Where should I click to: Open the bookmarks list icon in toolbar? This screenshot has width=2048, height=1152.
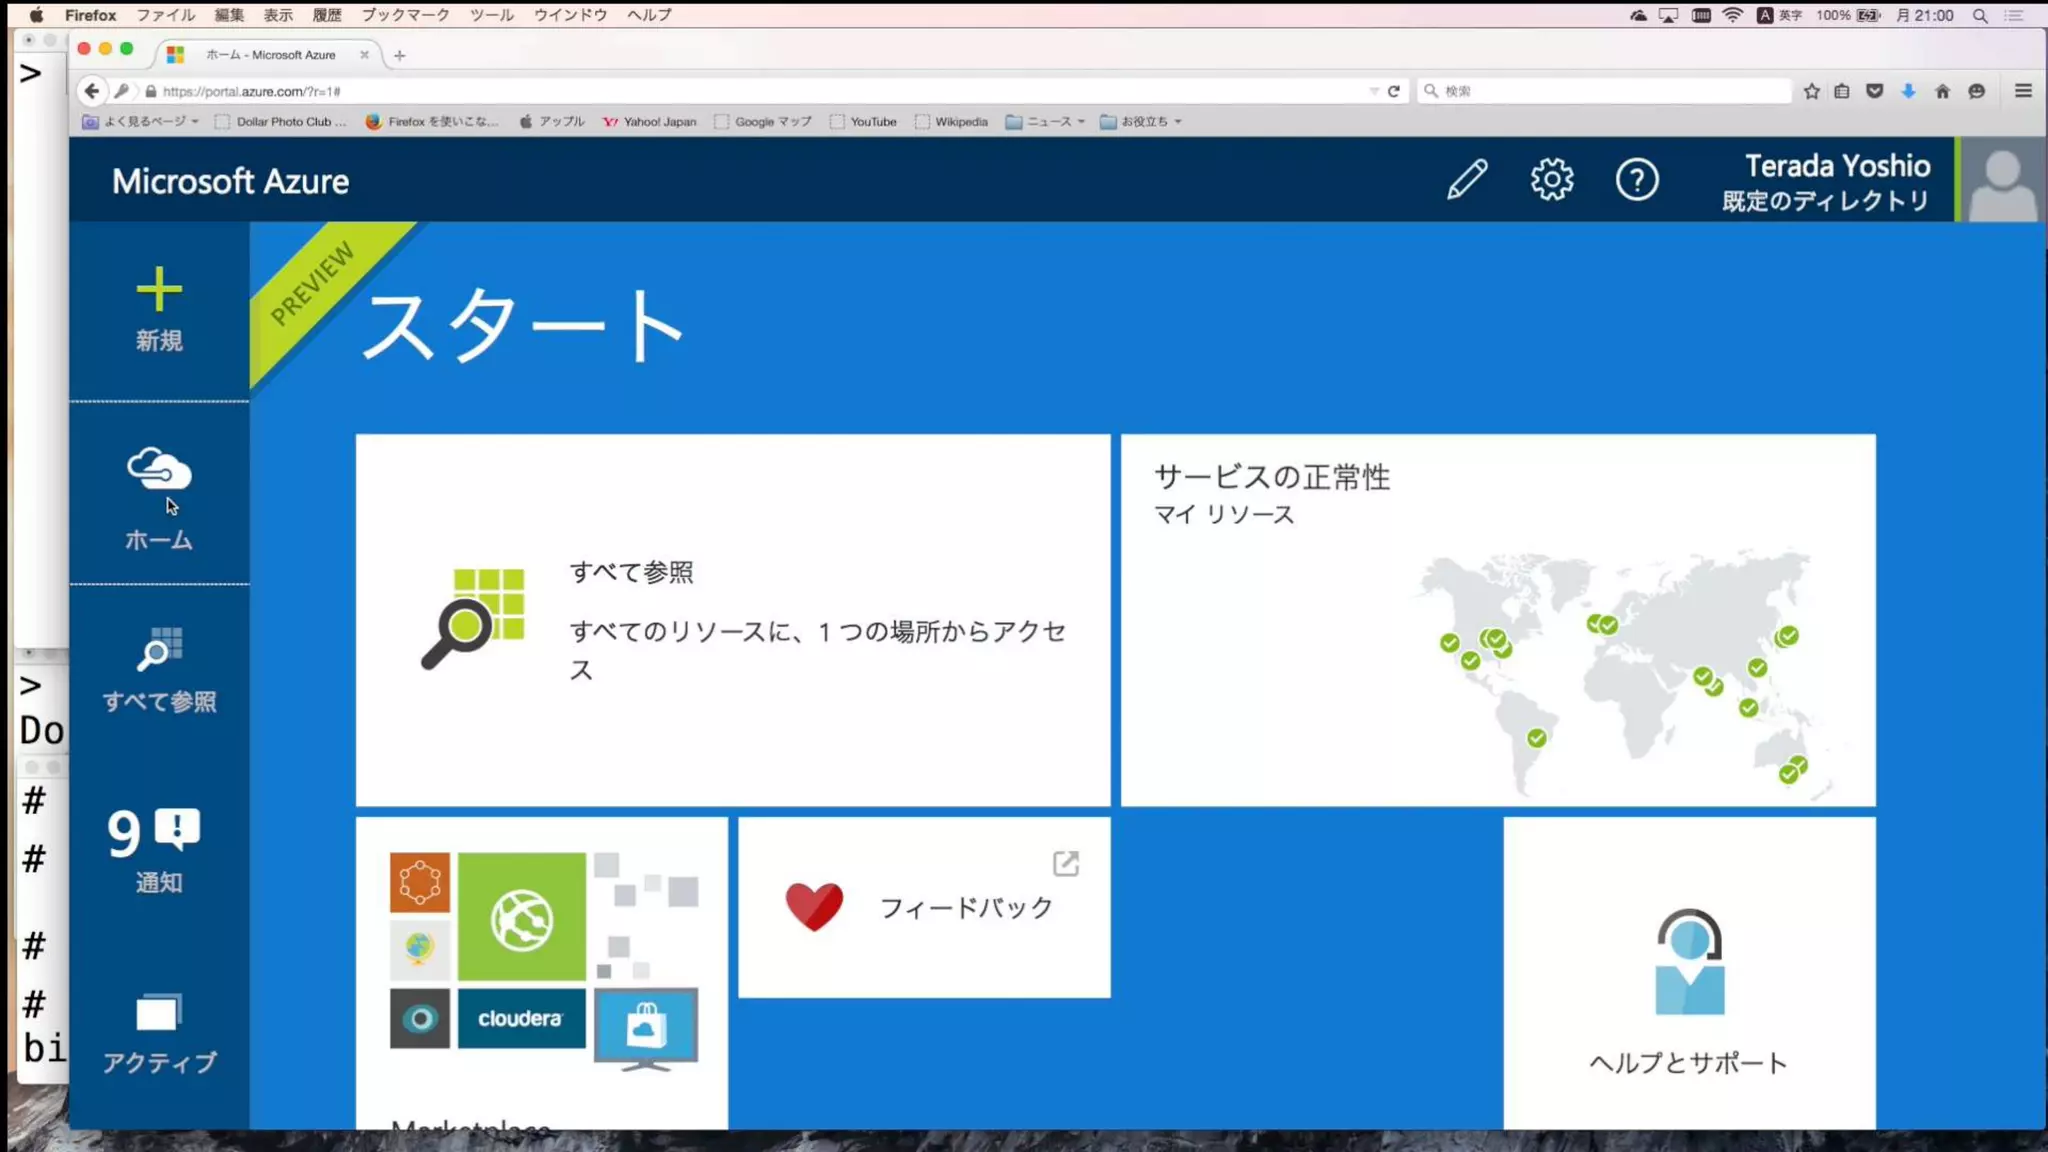coord(1842,91)
